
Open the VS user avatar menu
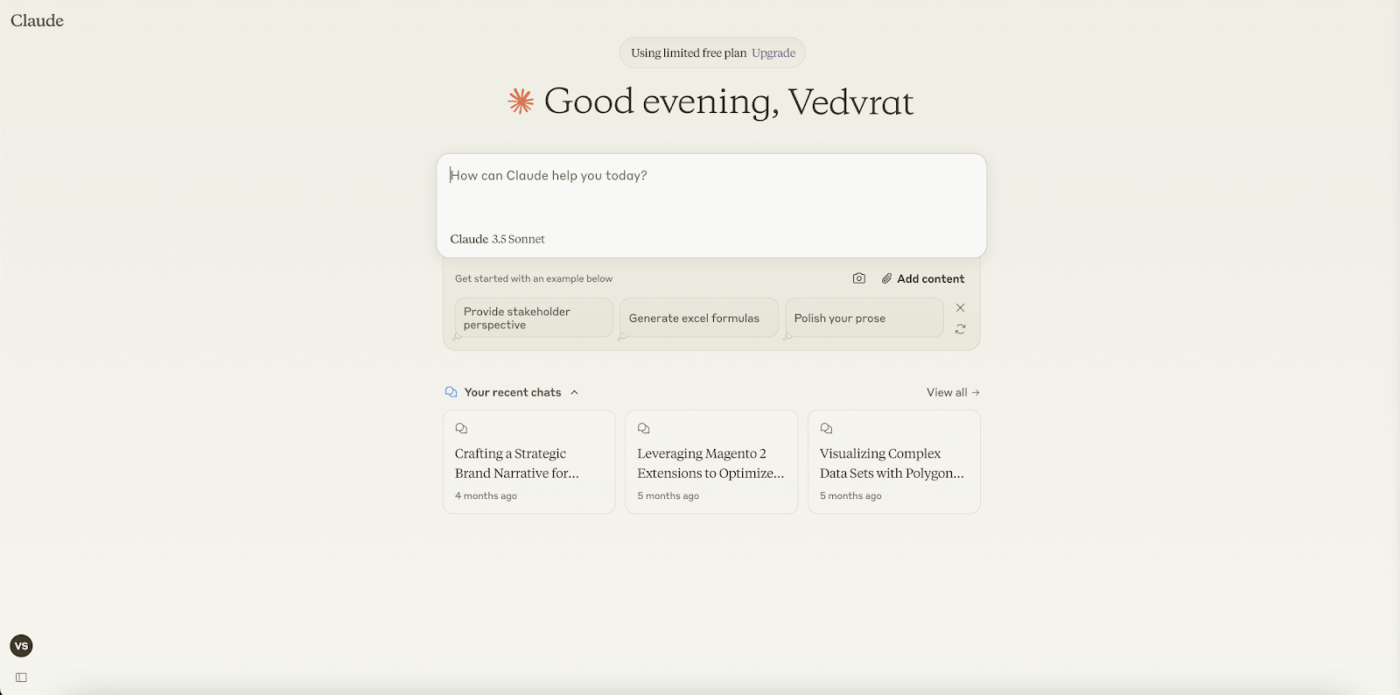[x=21, y=646]
